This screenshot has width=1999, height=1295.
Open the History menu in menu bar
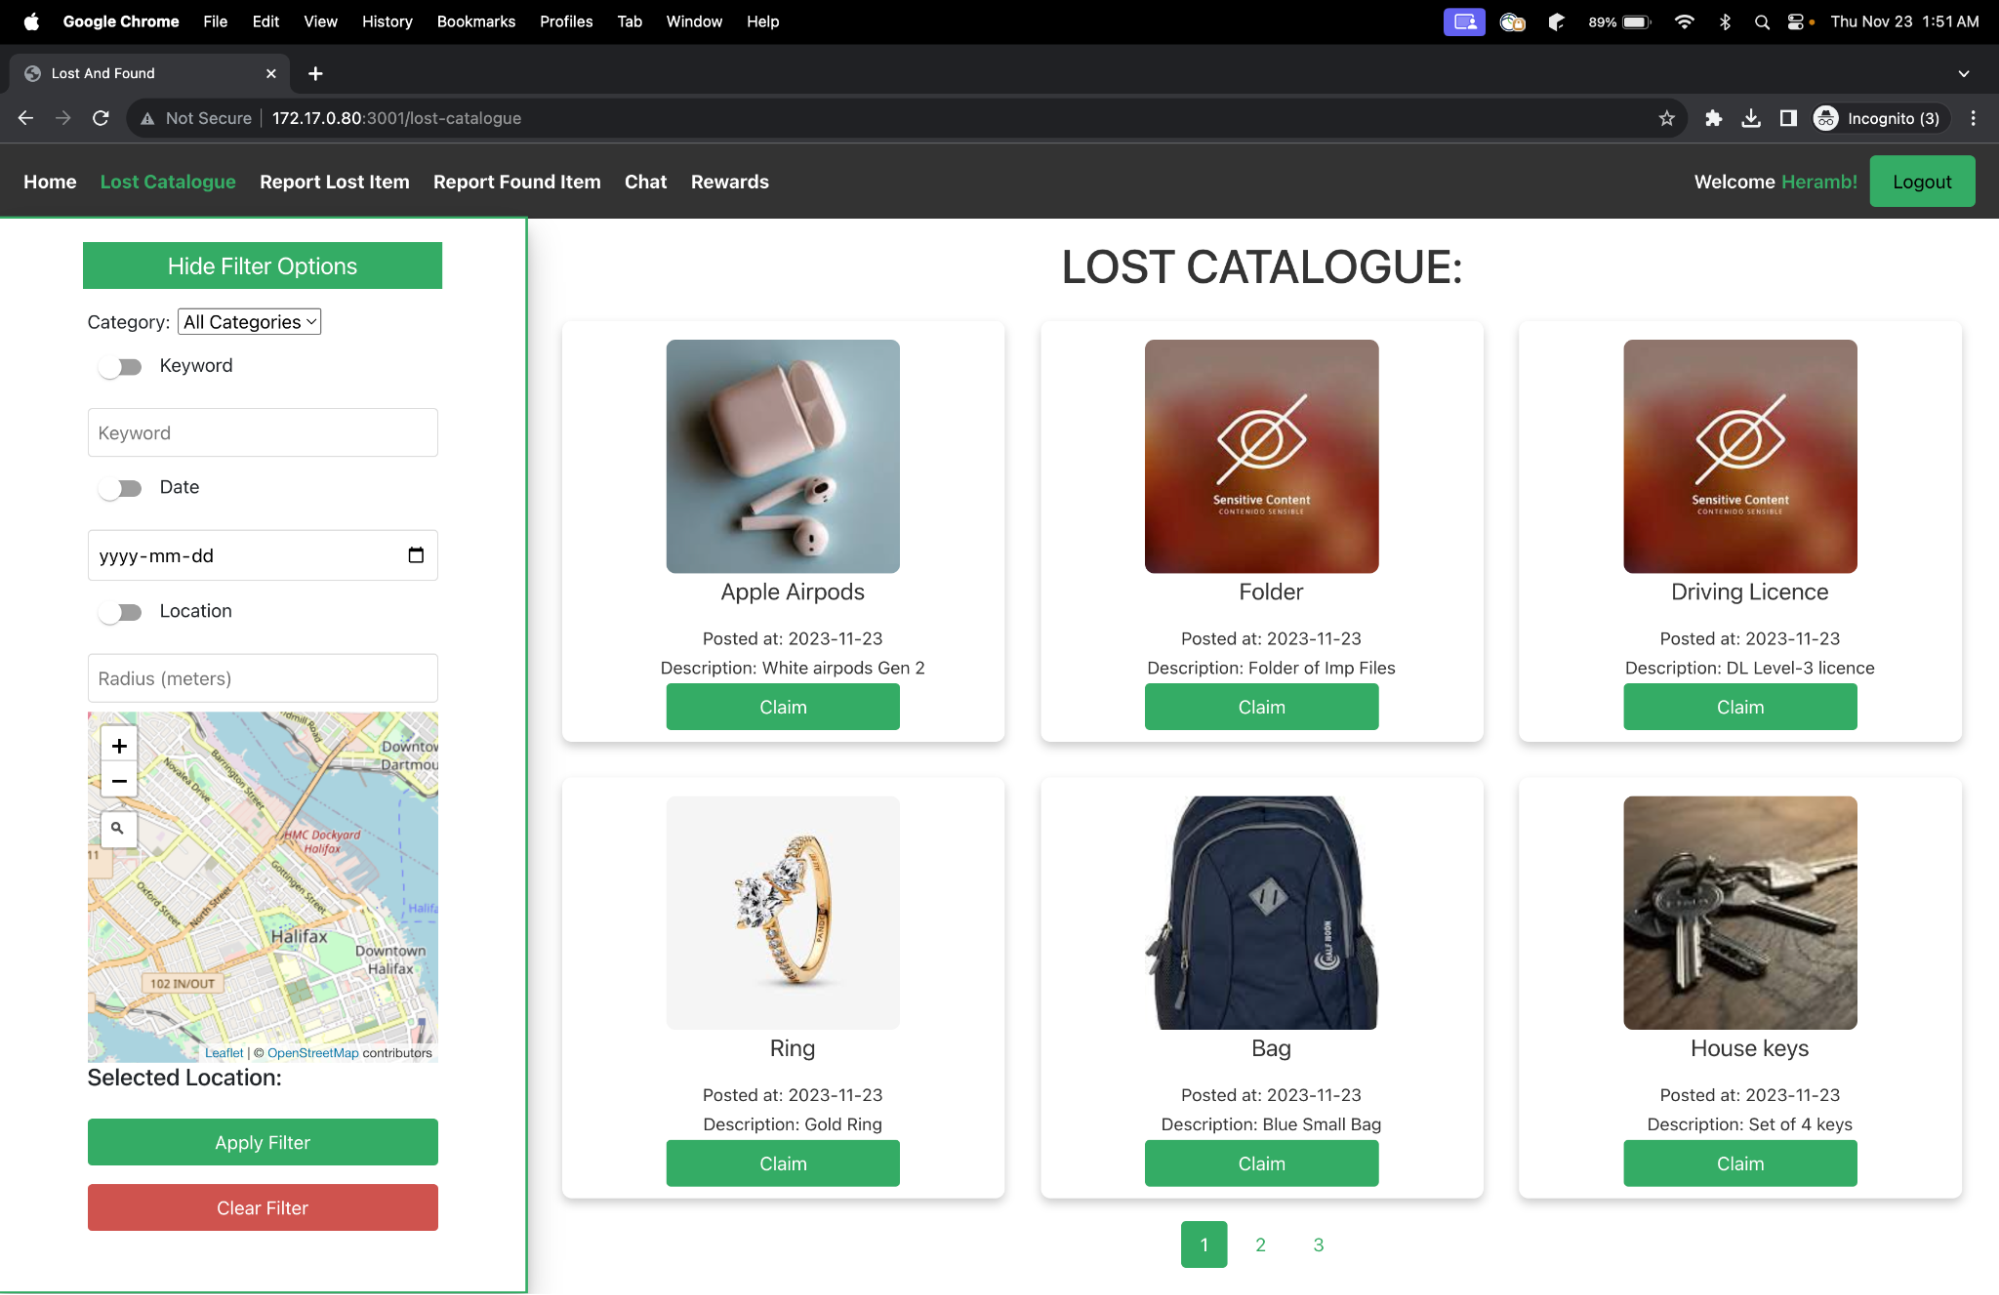(387, 21)
